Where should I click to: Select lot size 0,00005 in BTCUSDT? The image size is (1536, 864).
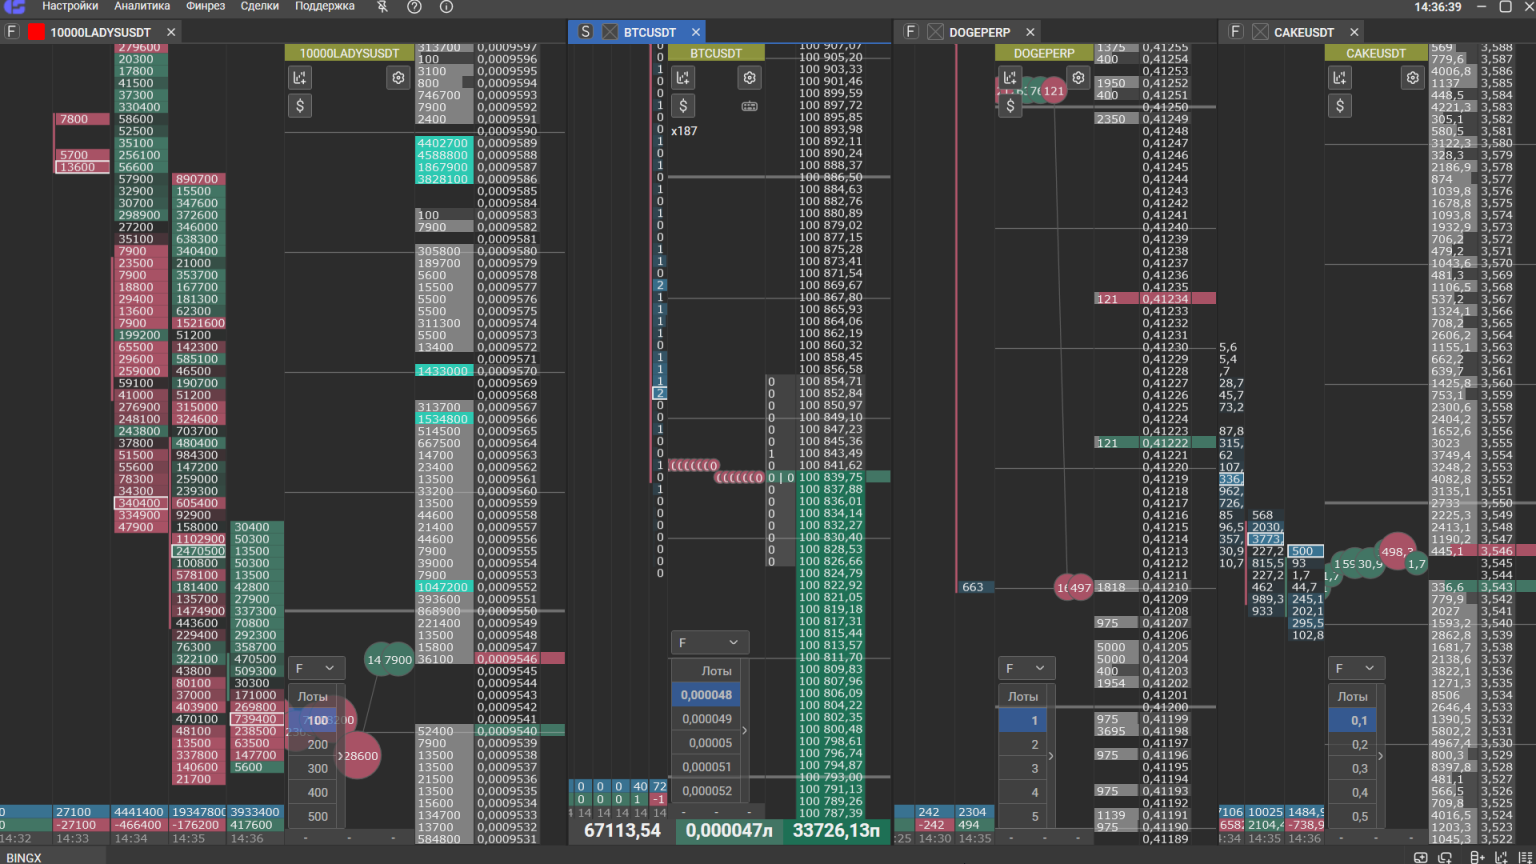coord(706,743)
